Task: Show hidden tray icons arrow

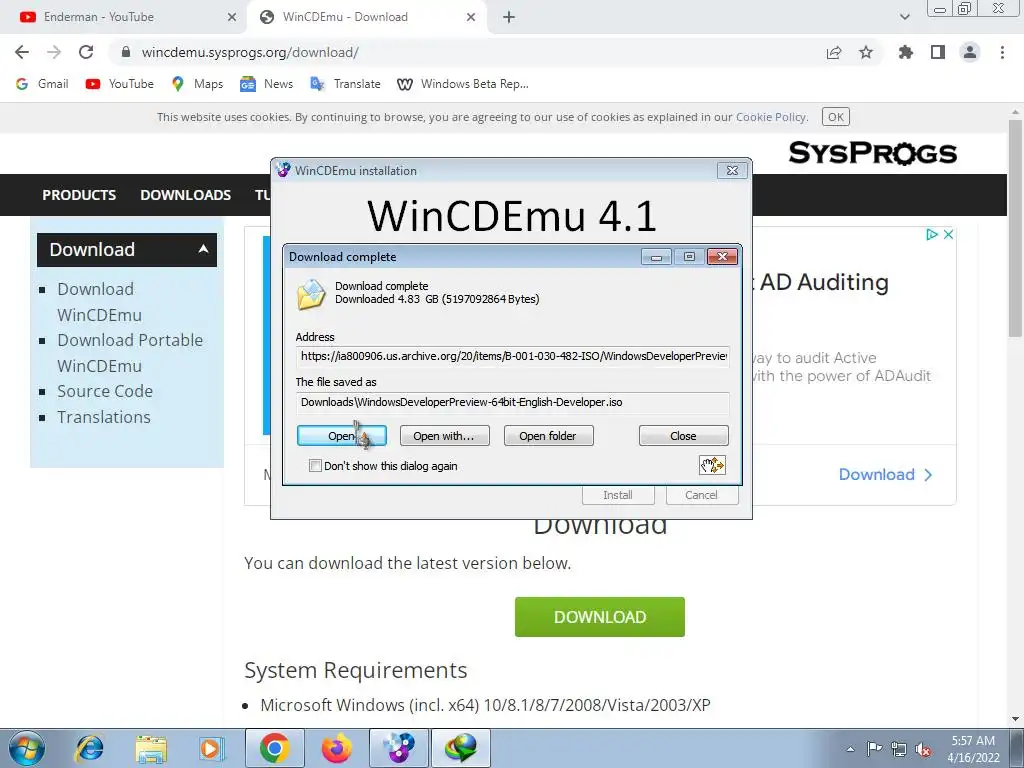Action: [850, 749]
